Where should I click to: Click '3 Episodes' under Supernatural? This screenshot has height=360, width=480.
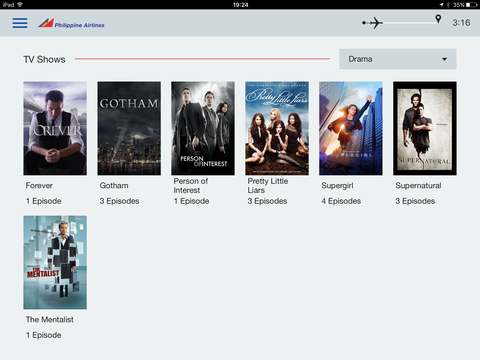coord(415,201)
